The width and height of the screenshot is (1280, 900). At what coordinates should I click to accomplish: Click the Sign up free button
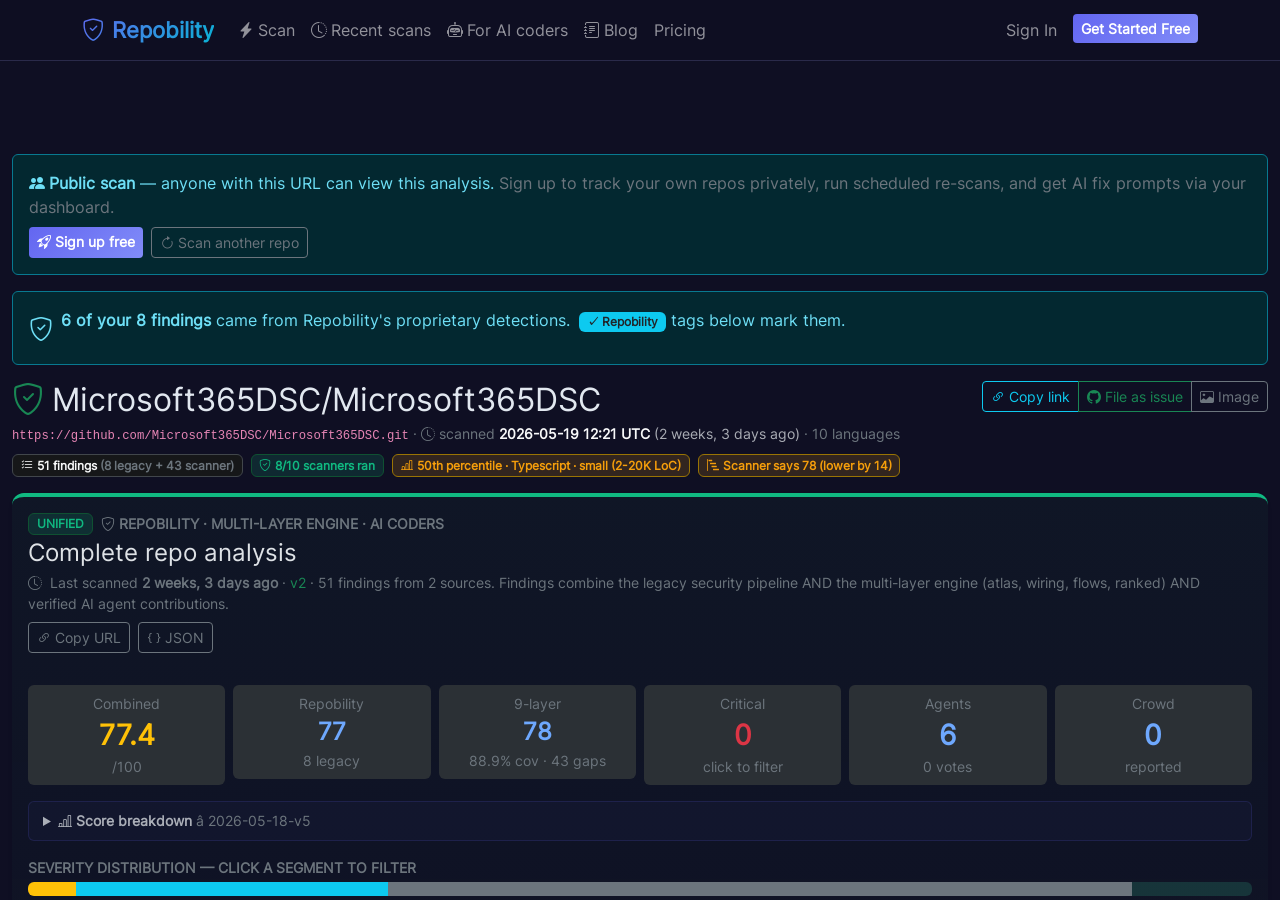point(86,242)
